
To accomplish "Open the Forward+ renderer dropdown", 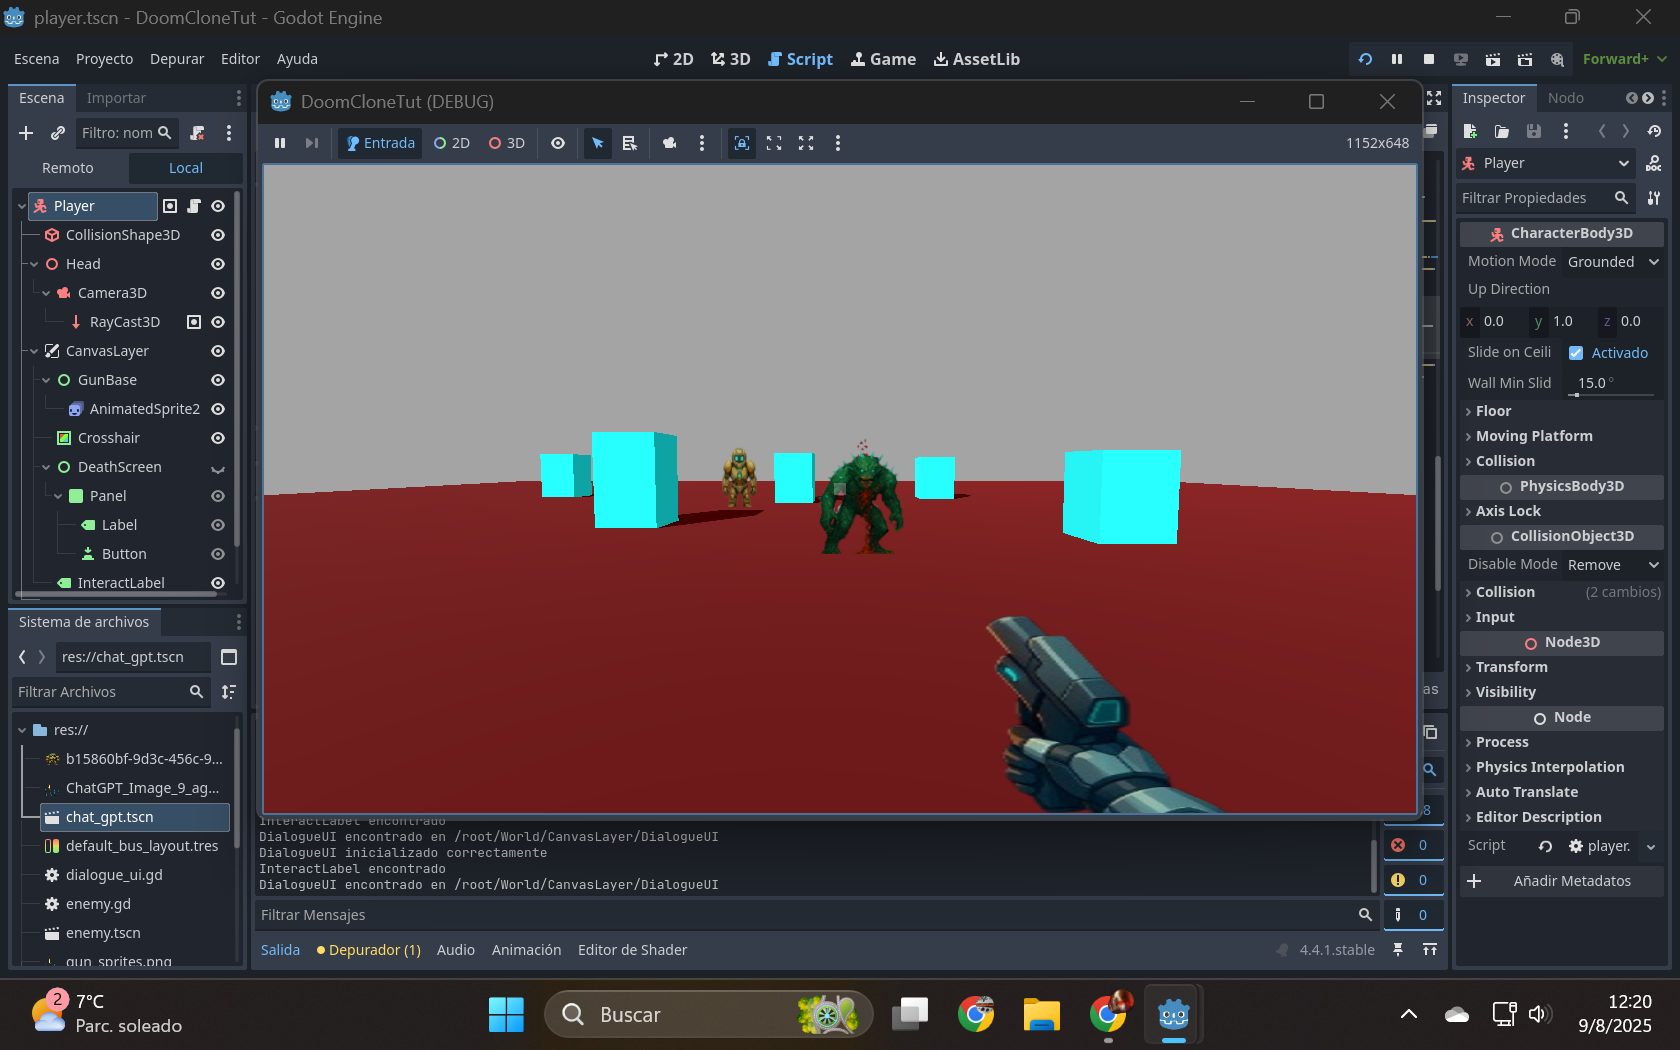I will click(x=1624, y=59).
